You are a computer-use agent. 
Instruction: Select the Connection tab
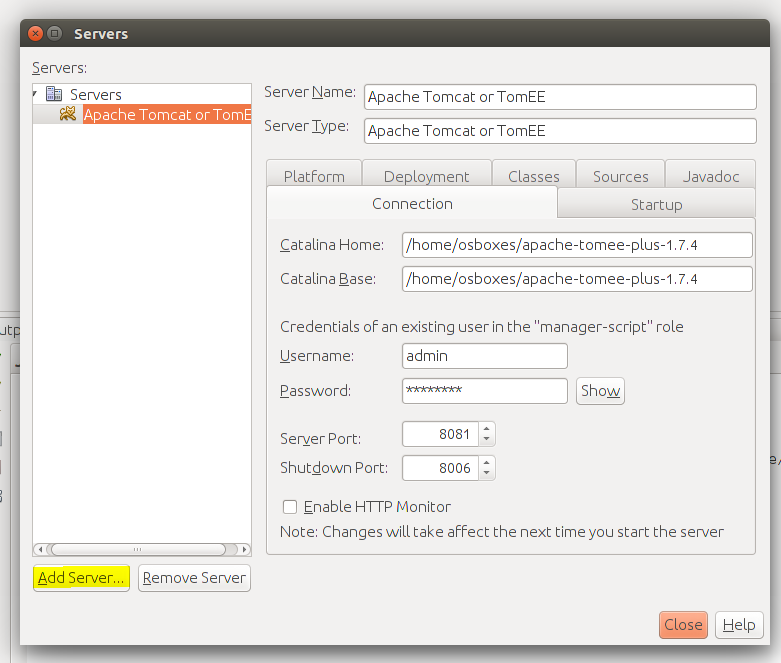pyautogui.click(x=412, y=203)
